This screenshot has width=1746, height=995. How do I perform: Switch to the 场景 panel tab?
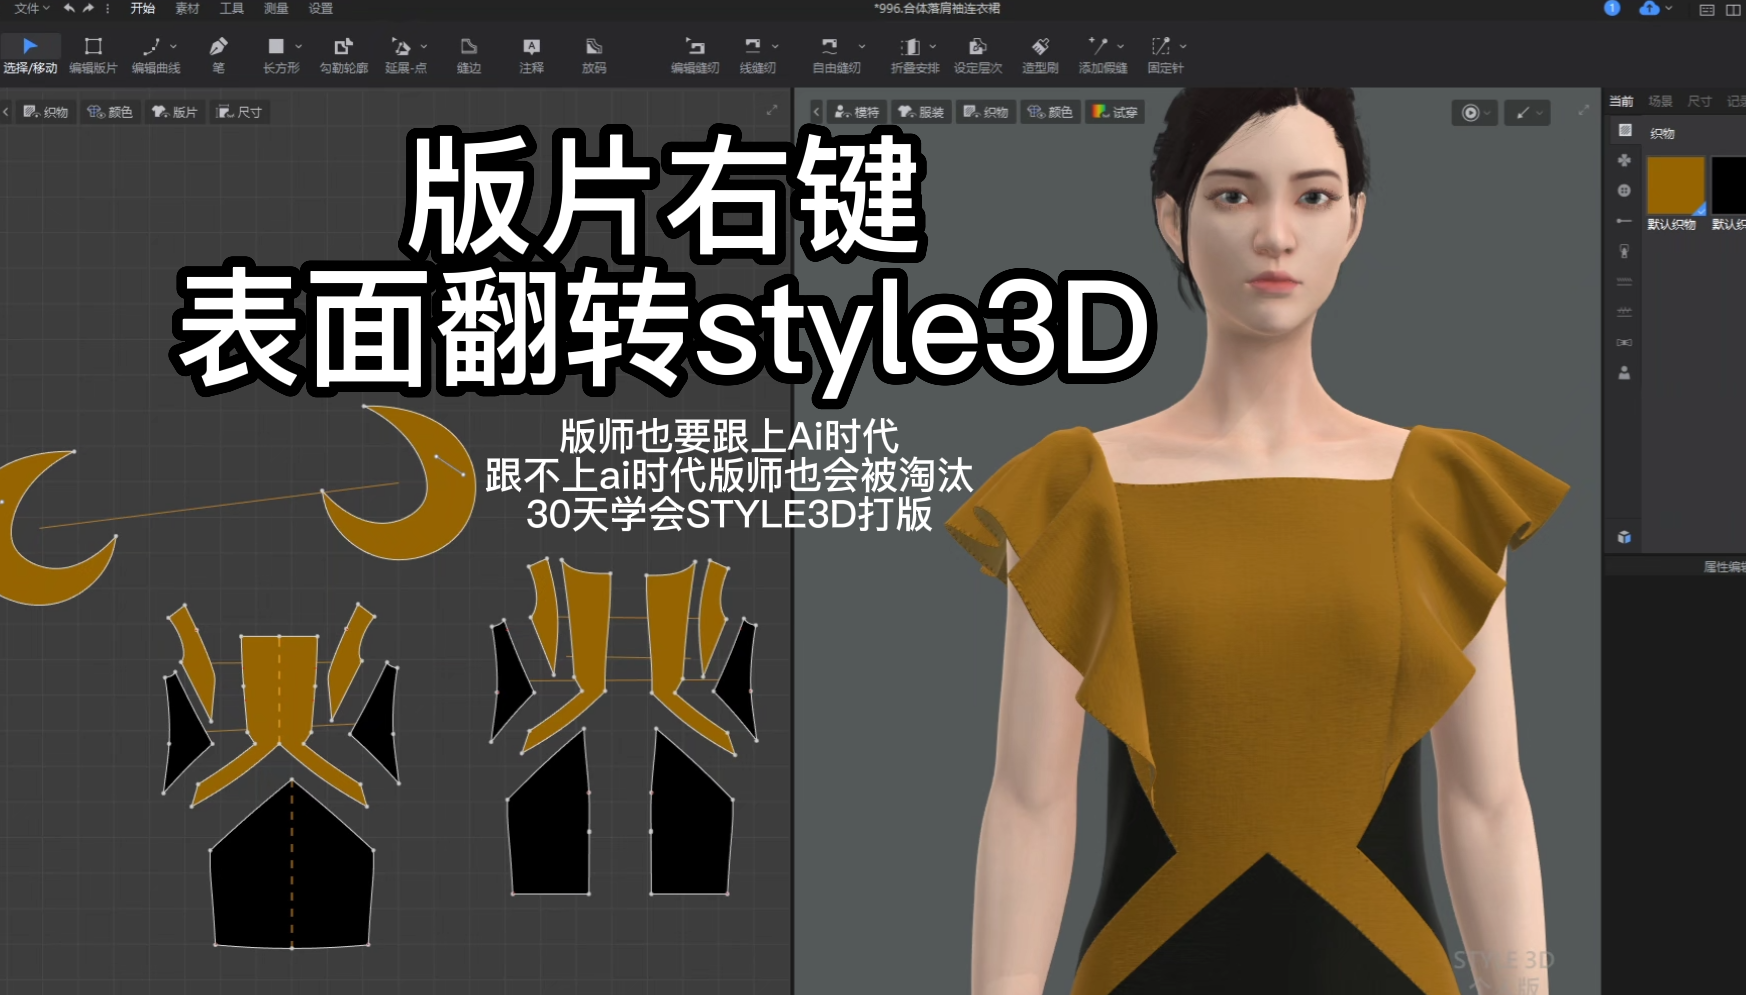coord(1661,101)
